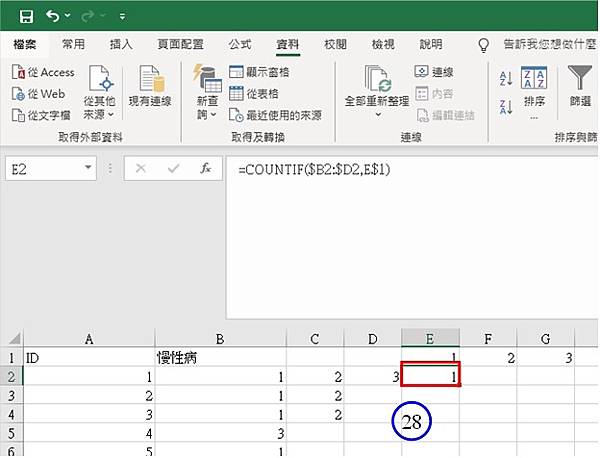Switch to the 插入 tab
Screen dimensions: 600x458
click(121, 44)
